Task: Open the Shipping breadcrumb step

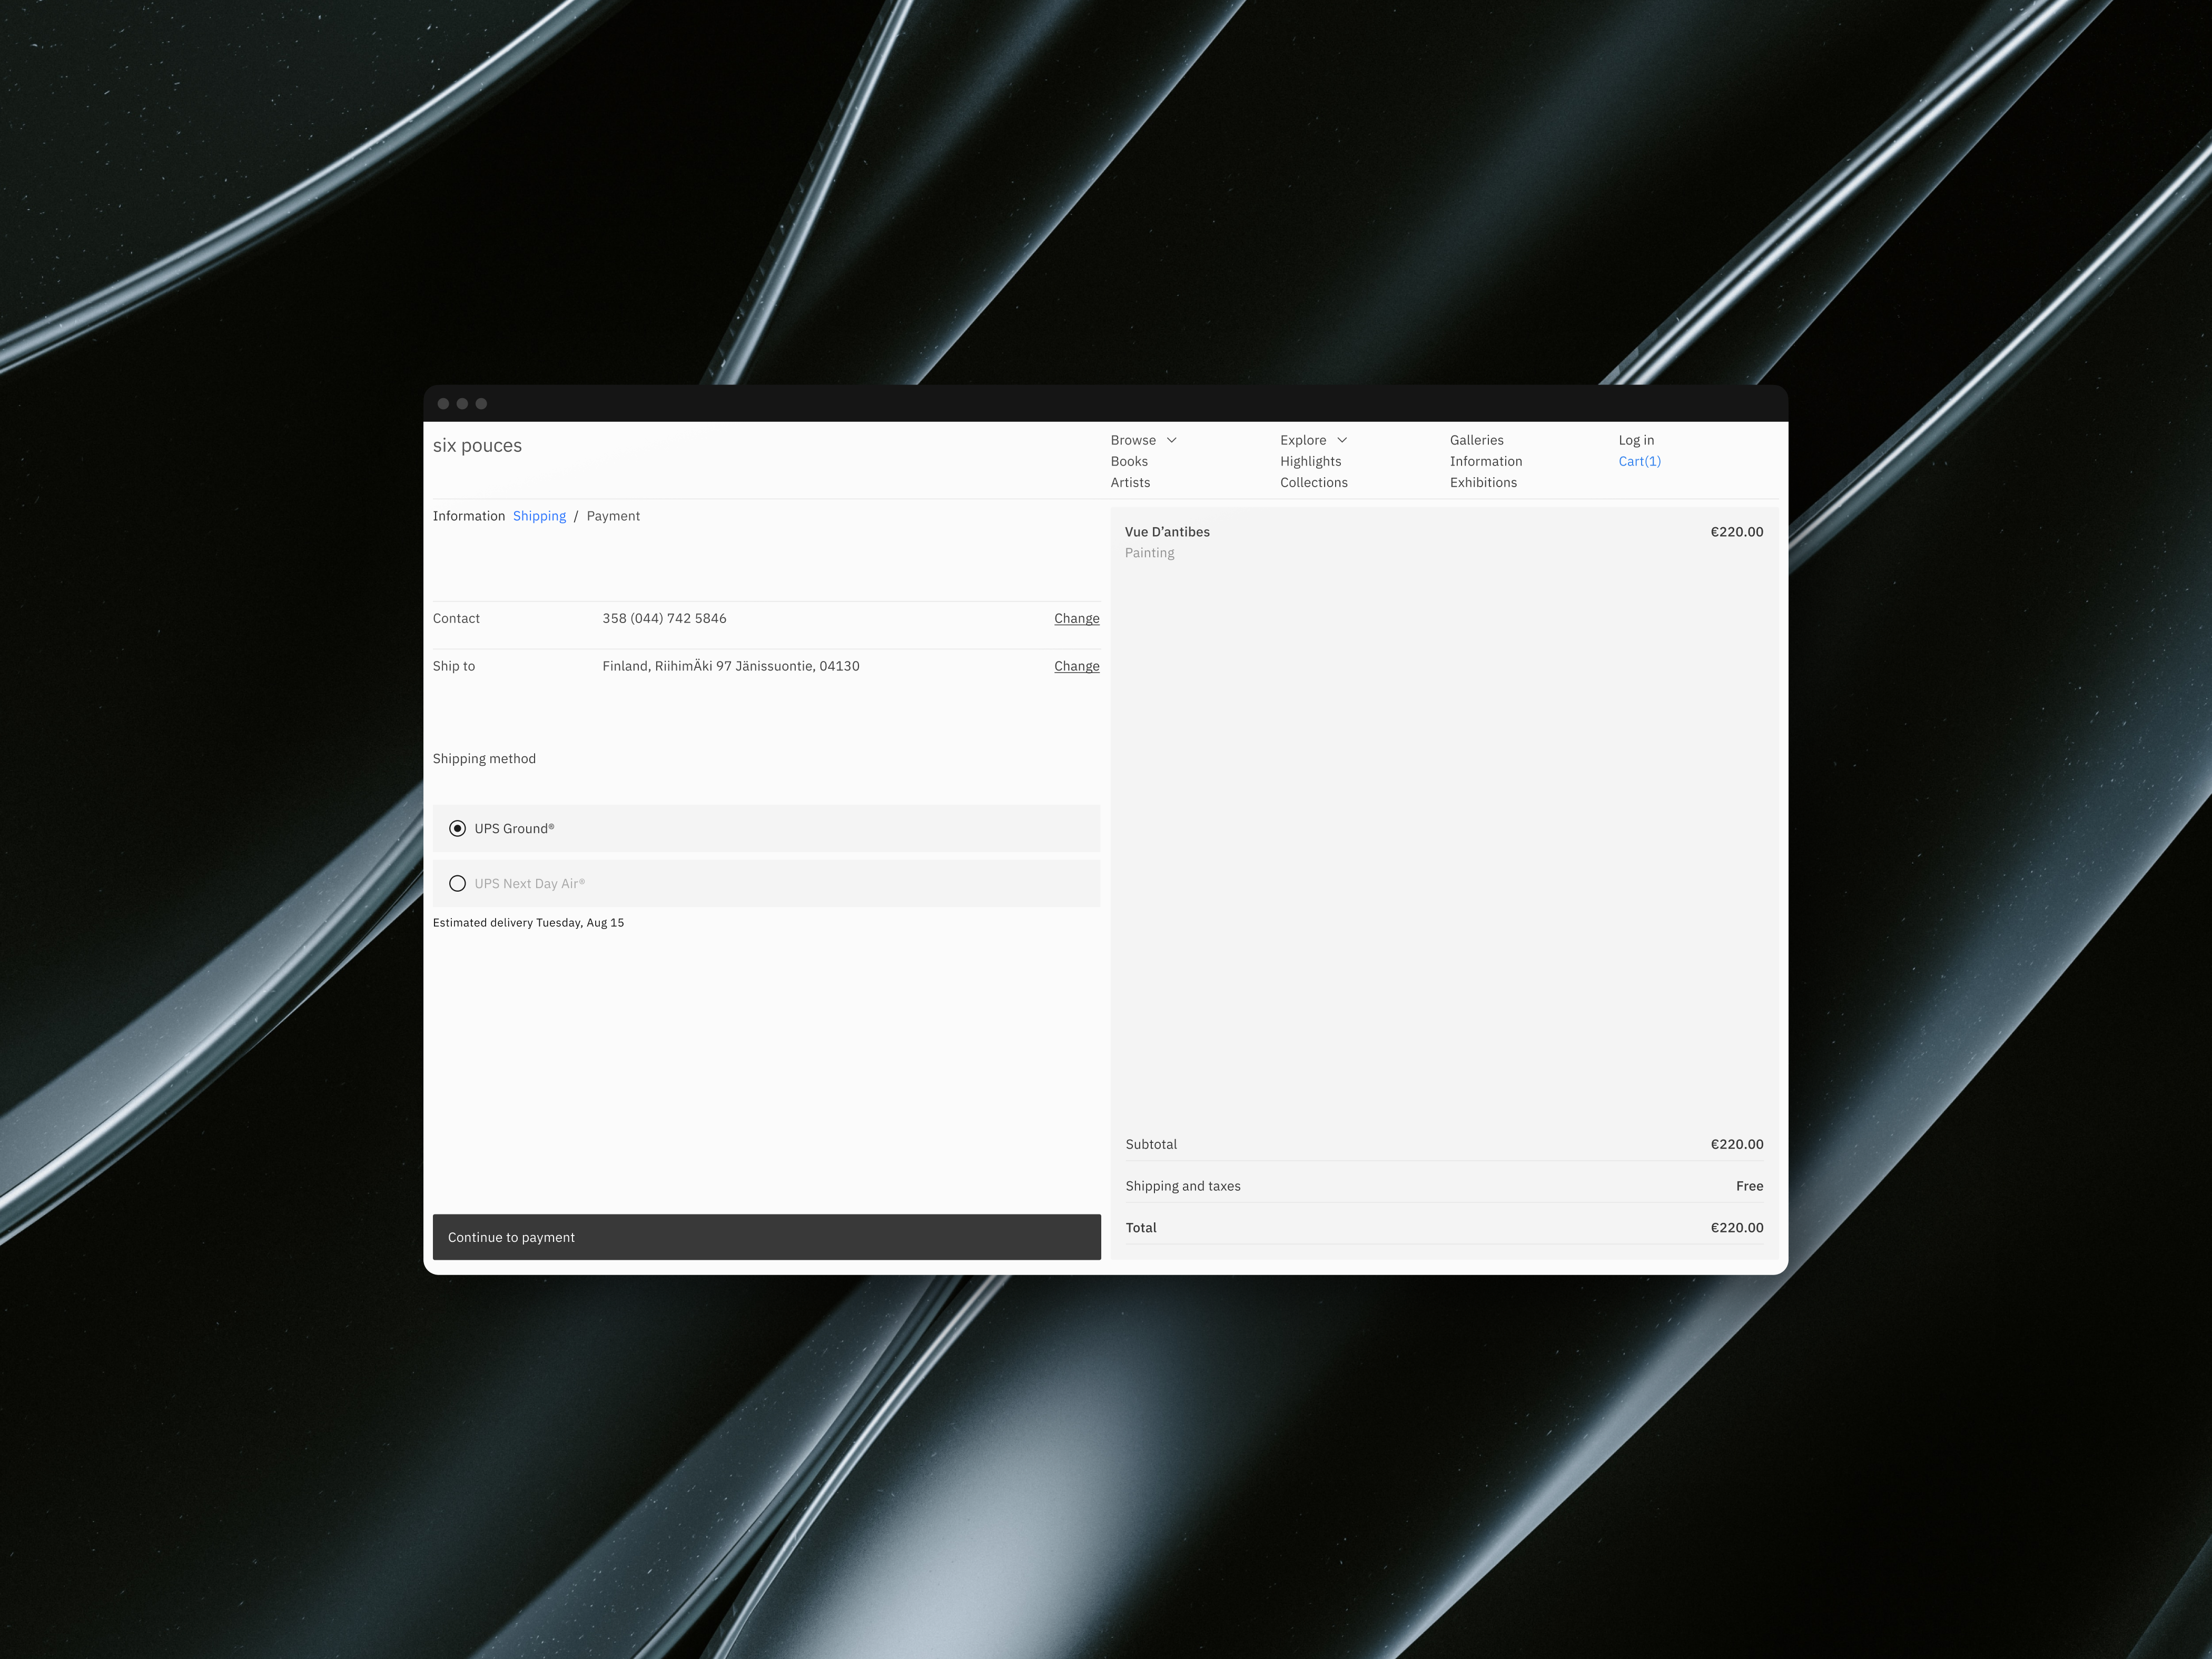Action: coord(539,516)
